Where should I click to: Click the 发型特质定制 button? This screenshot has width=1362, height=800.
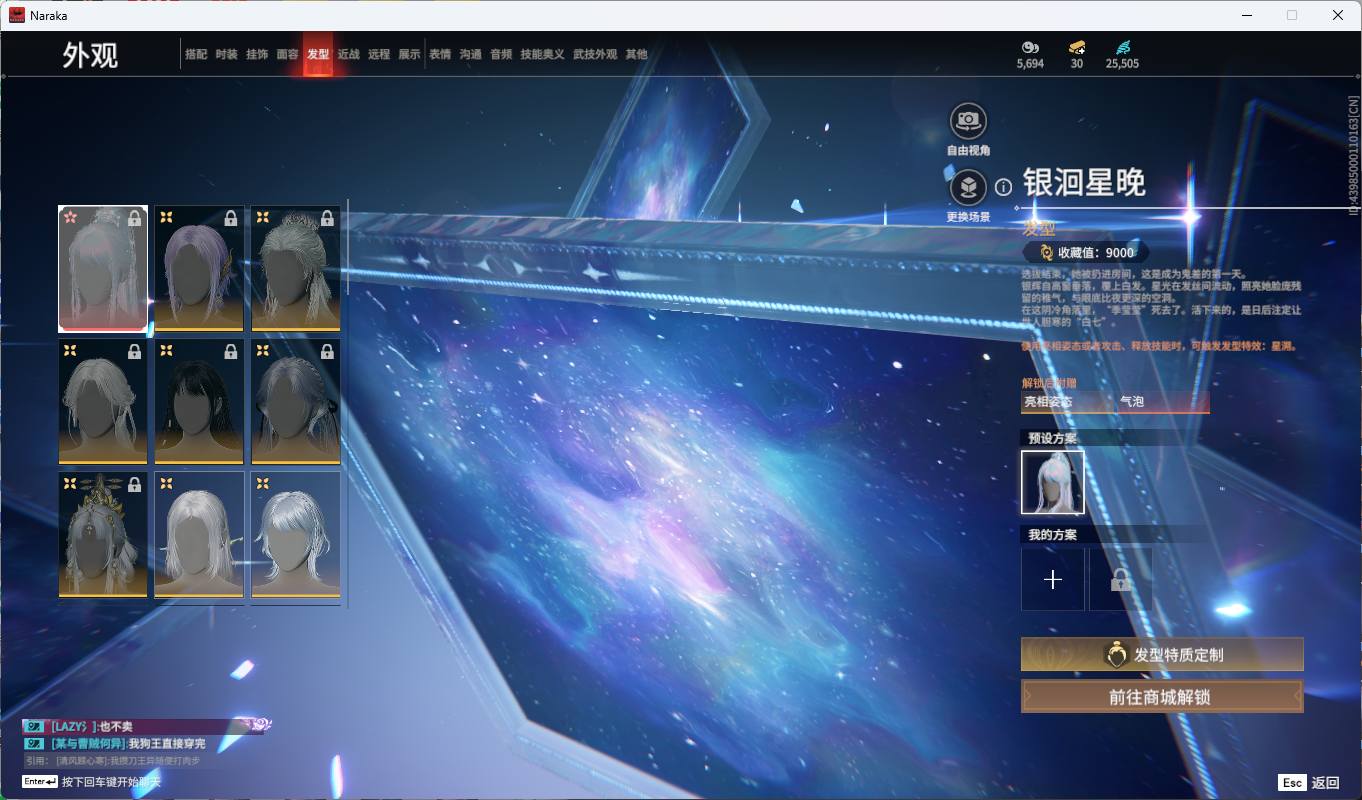pyautogui.click(x=1162, y=655)
